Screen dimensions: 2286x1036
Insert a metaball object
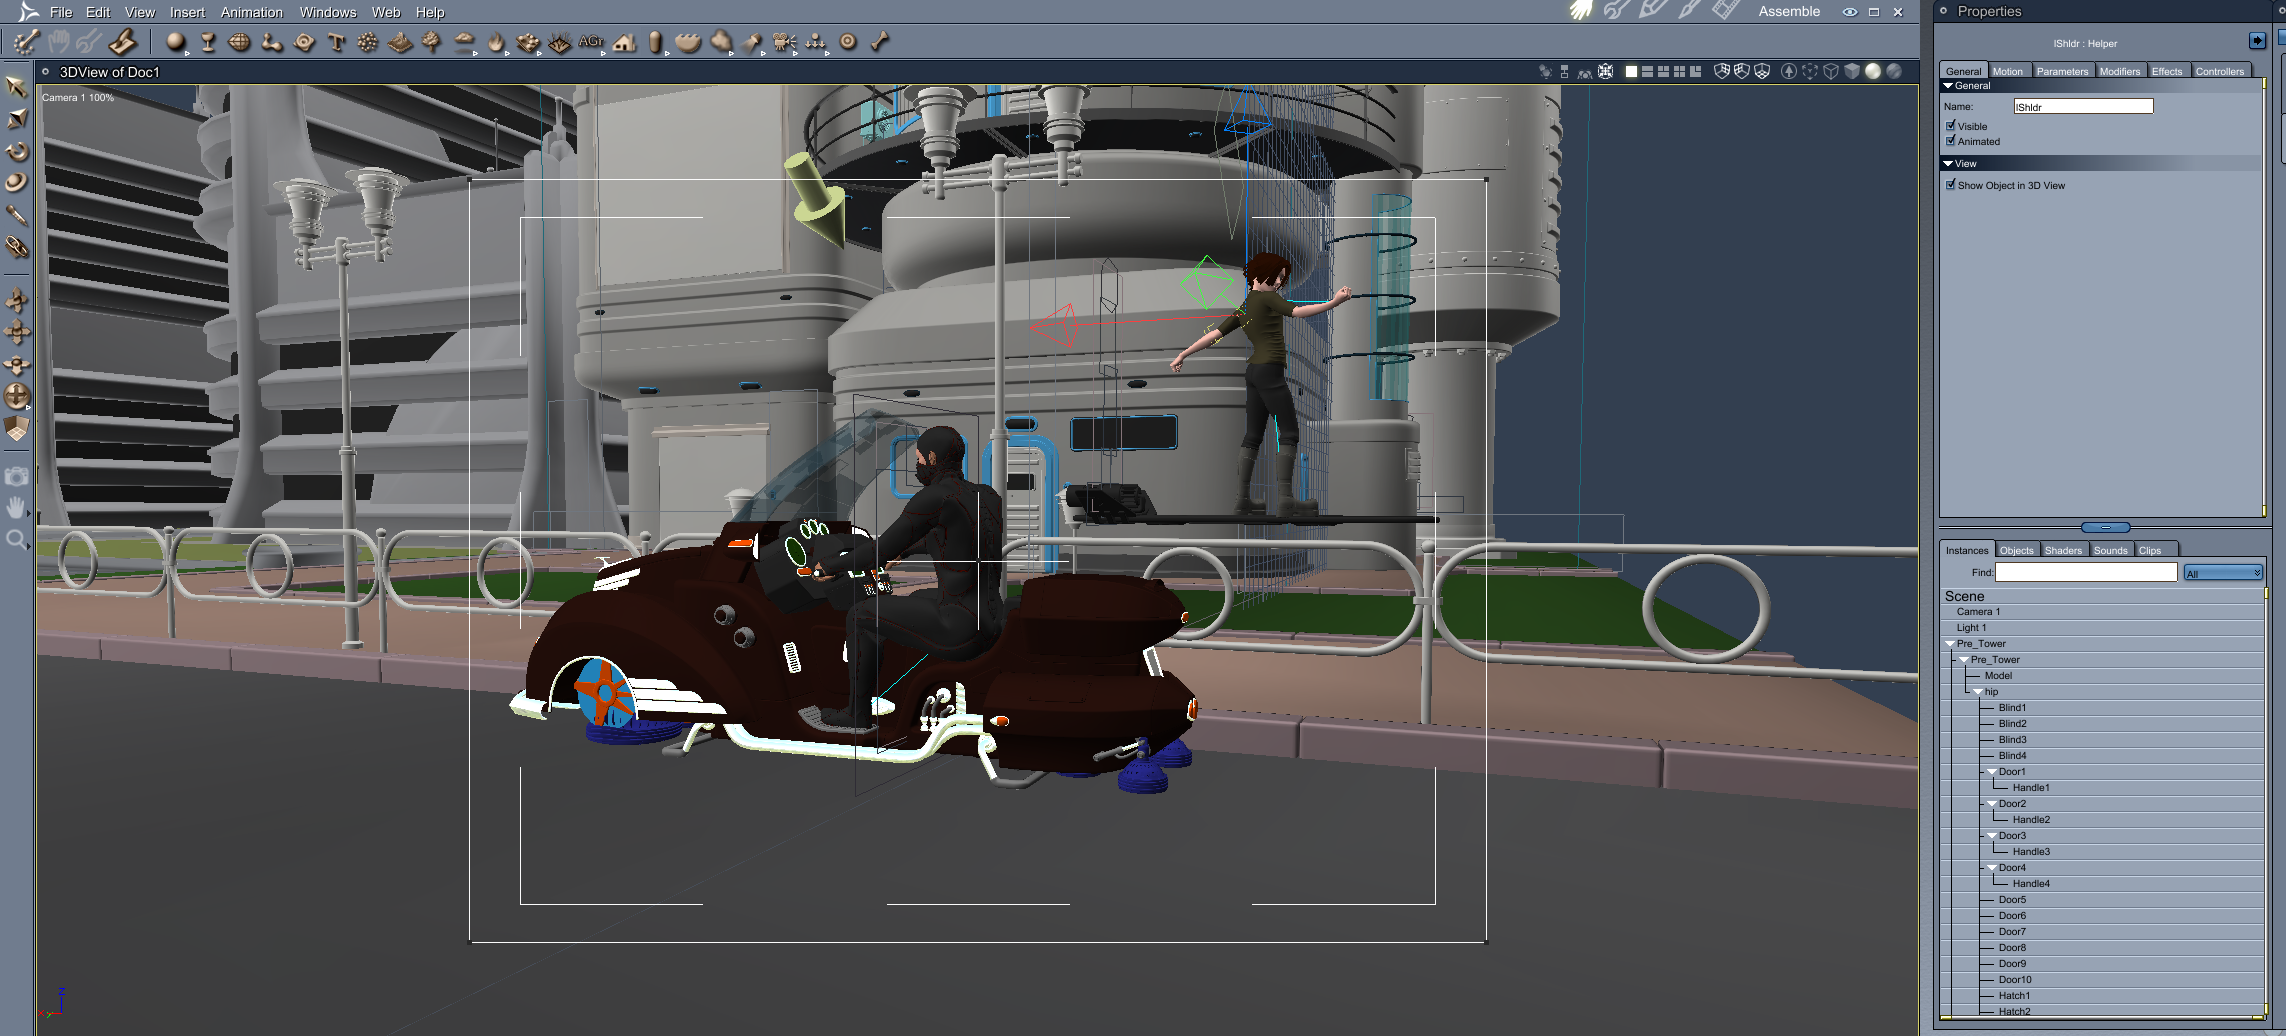click(x=271, y=42)
